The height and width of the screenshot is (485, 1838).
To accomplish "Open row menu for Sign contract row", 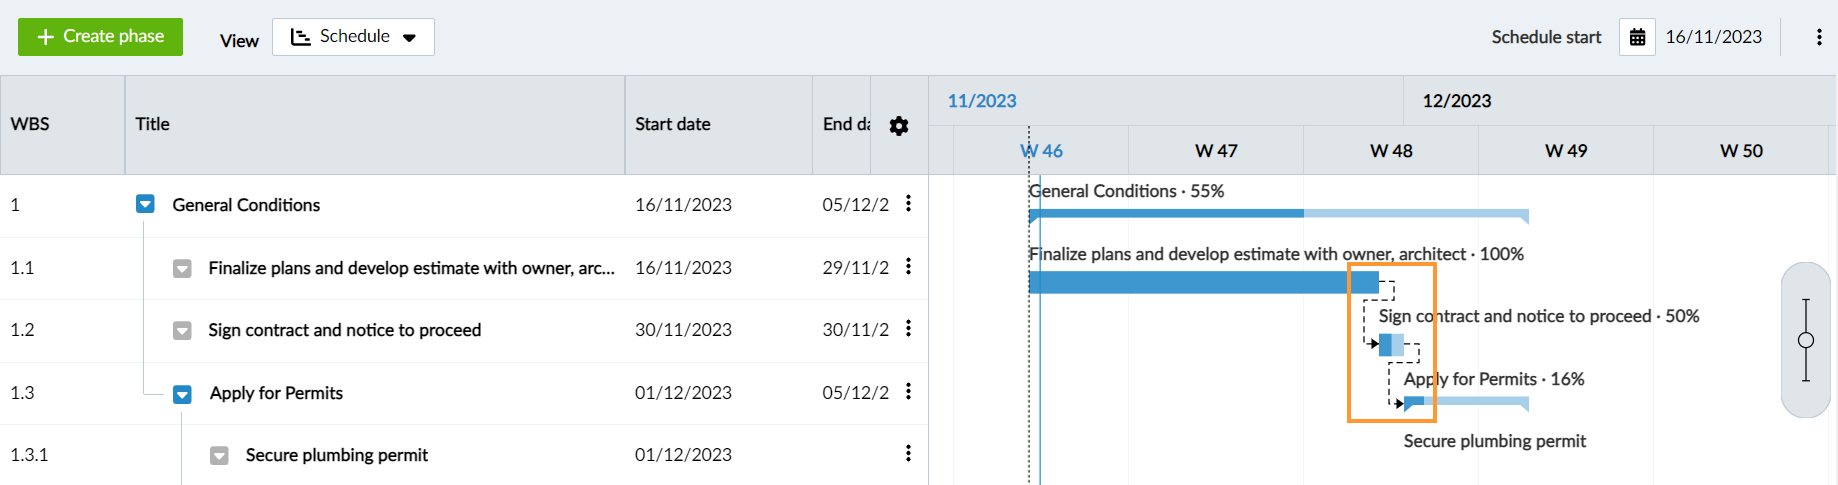I will (908, 328).
